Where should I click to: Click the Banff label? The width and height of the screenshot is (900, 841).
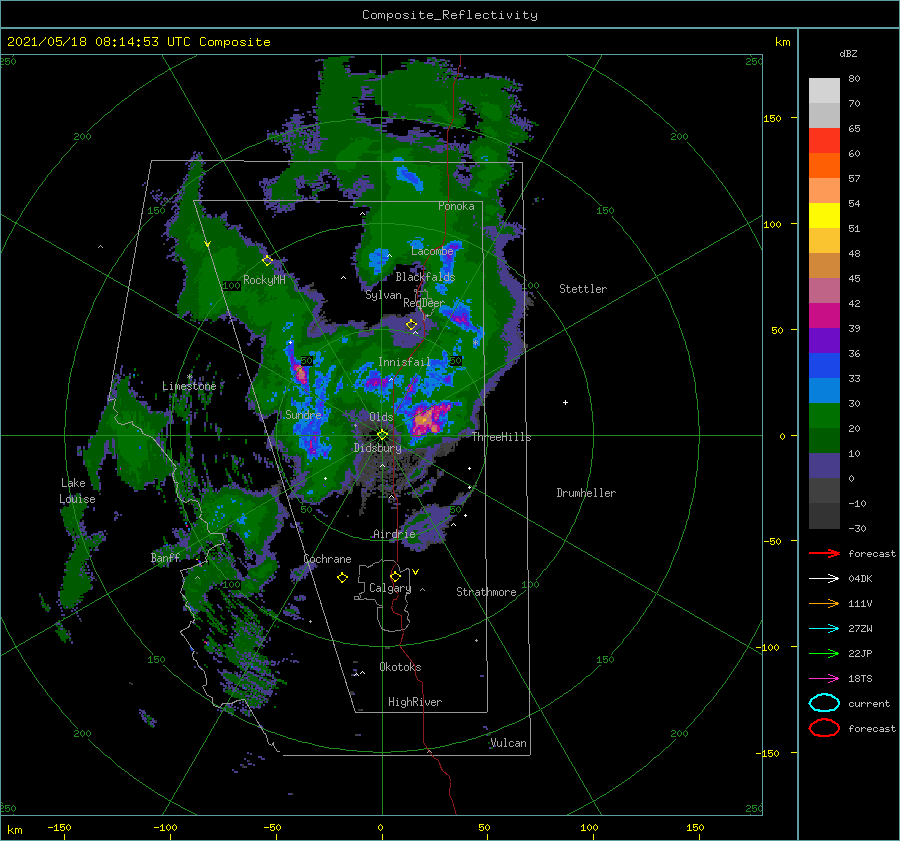165,557
